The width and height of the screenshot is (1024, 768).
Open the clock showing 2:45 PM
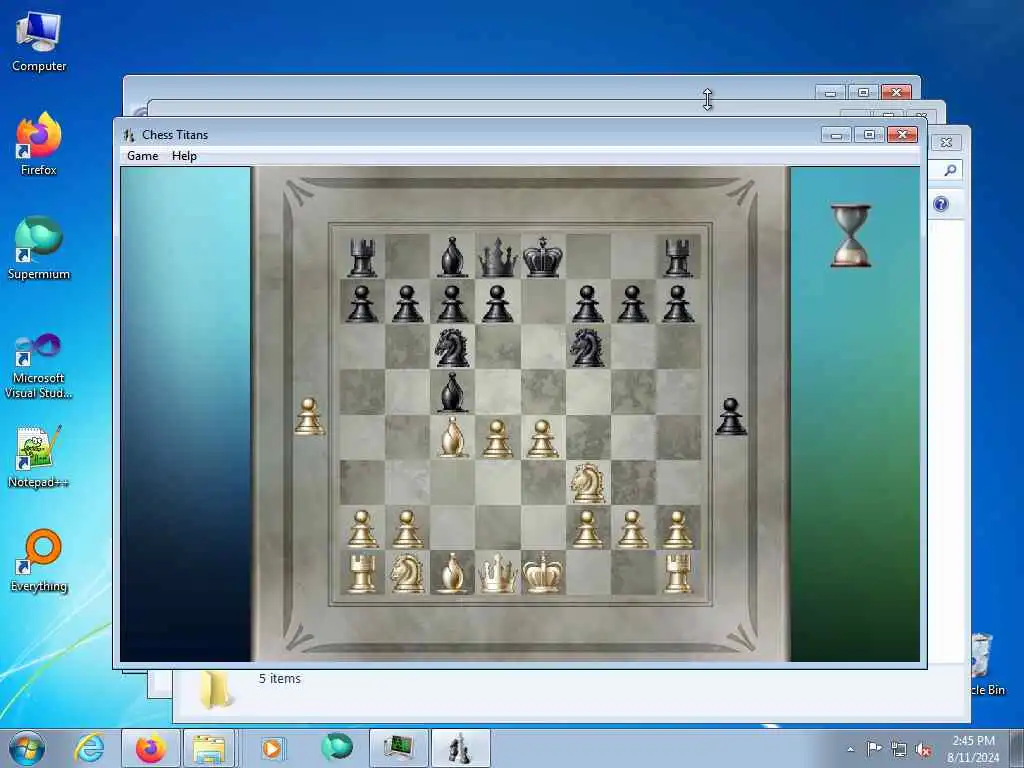[x=973, y=749]
